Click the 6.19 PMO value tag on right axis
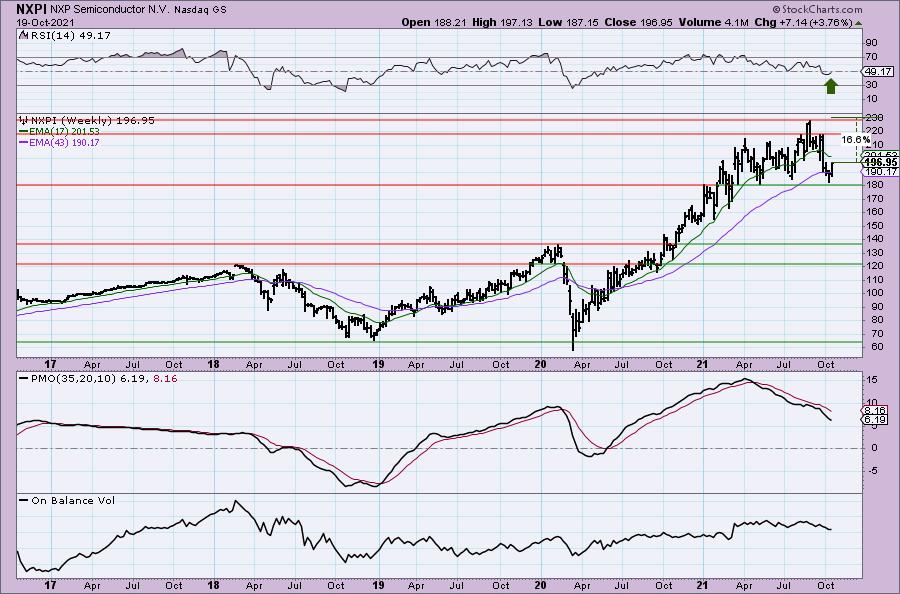This screenshot has width=900, height=594. tap(875, 420)
